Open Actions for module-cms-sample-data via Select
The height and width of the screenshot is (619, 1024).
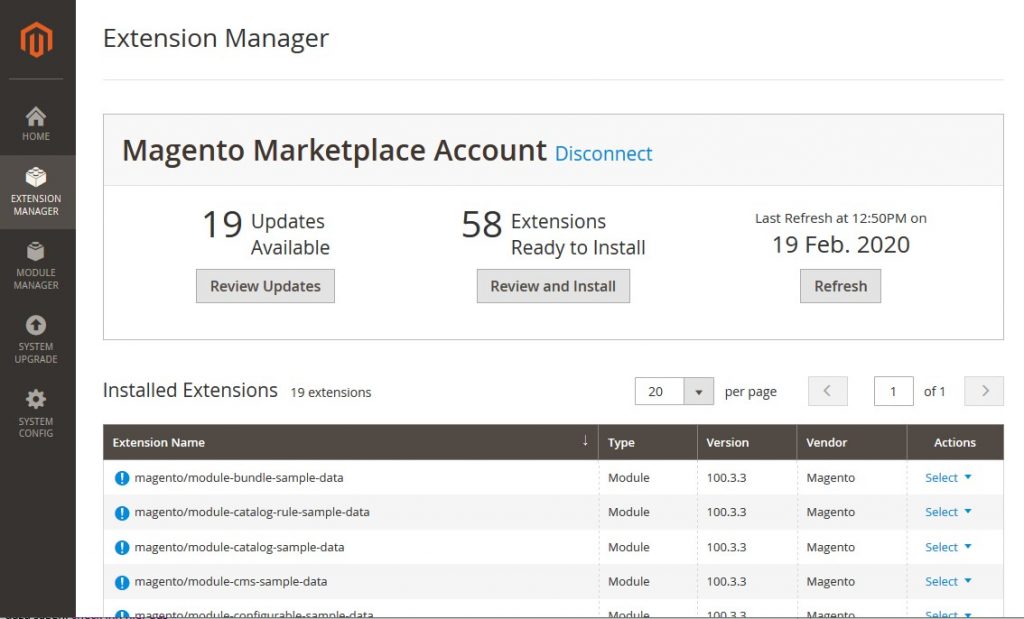click(x=945, y=581)
